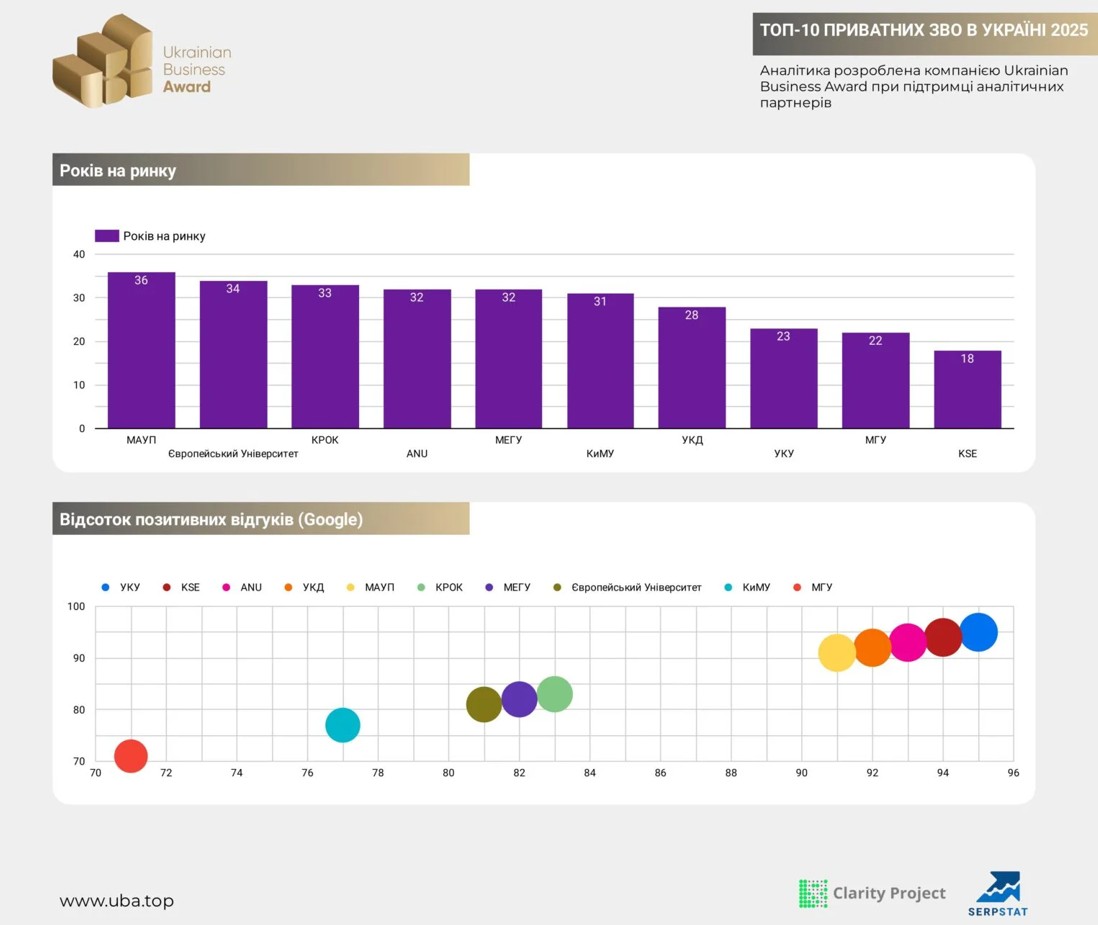Image resolution: width=1098 pixels, height=925 pixels.
Task: Click the blue УКУ bubble at 95
Action: pos(979,632)
